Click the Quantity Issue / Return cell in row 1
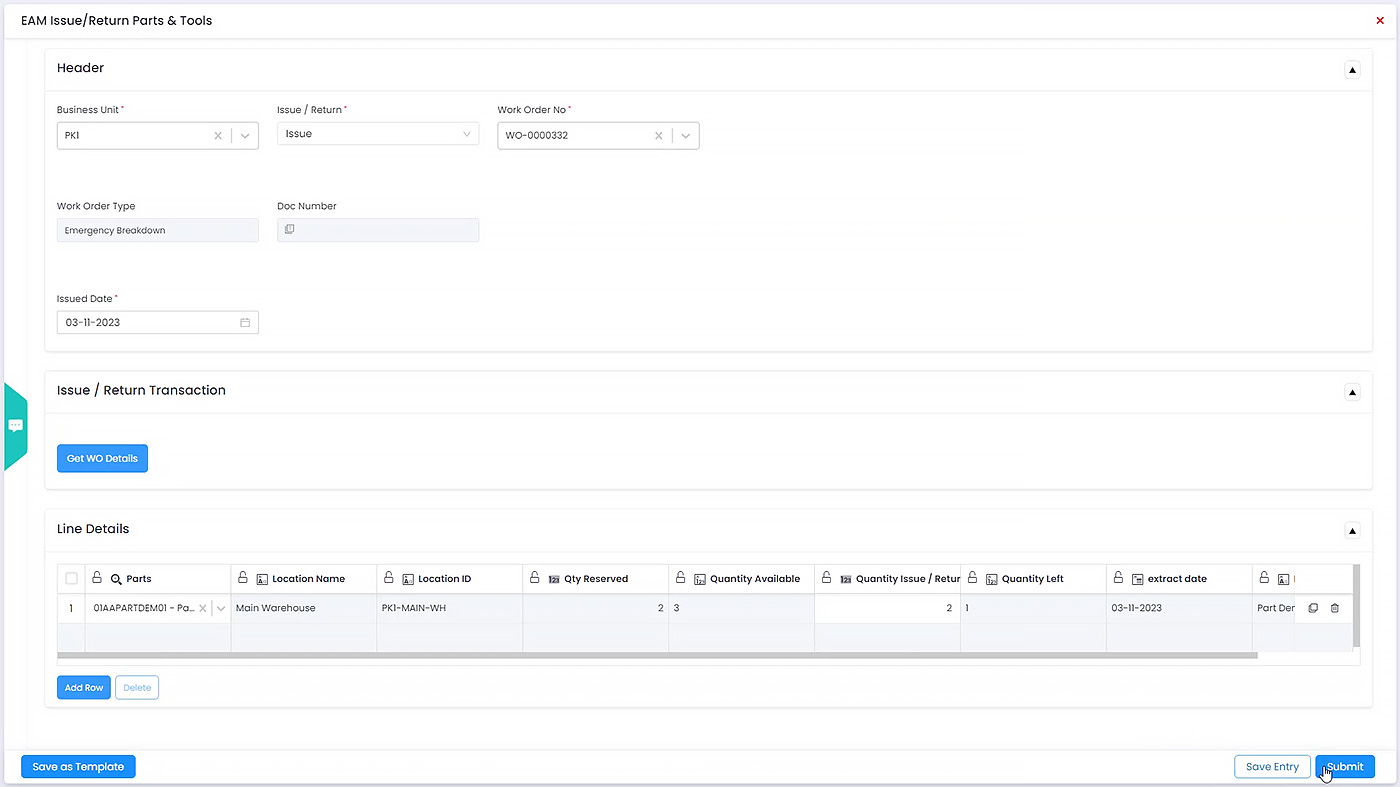1400x787 pixels. [886, 608]
